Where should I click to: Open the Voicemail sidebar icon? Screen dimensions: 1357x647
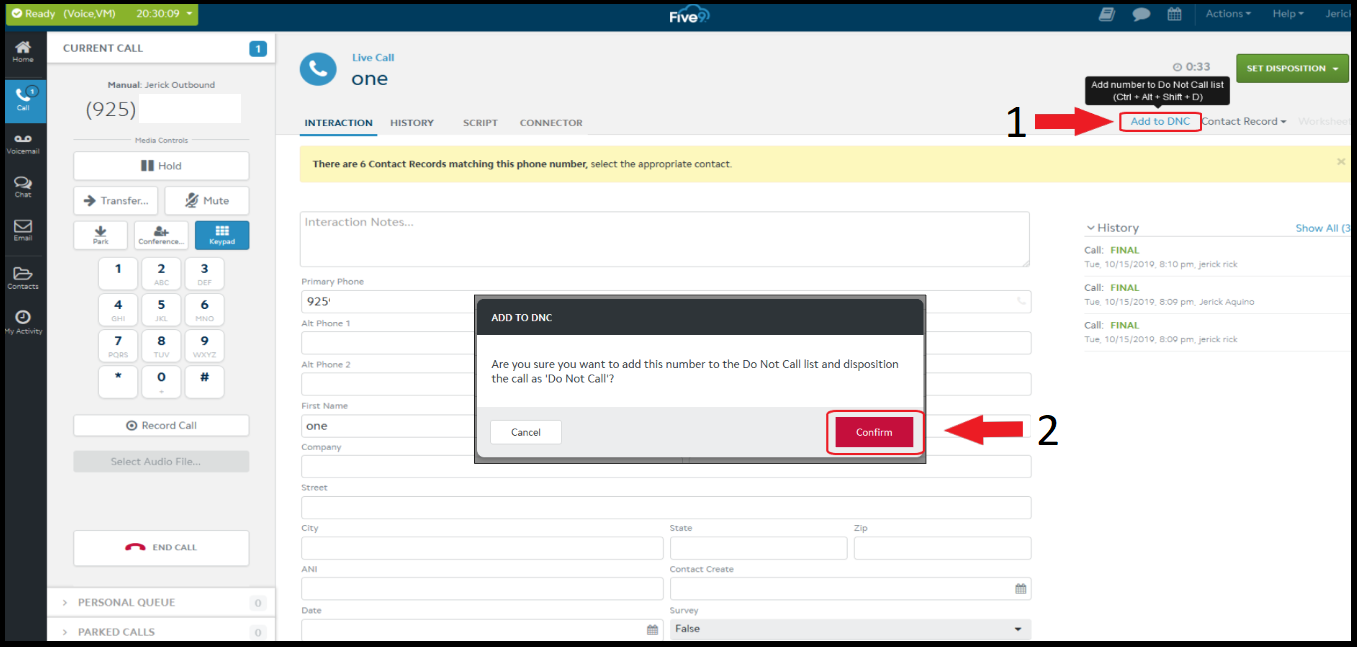(22, 143)
